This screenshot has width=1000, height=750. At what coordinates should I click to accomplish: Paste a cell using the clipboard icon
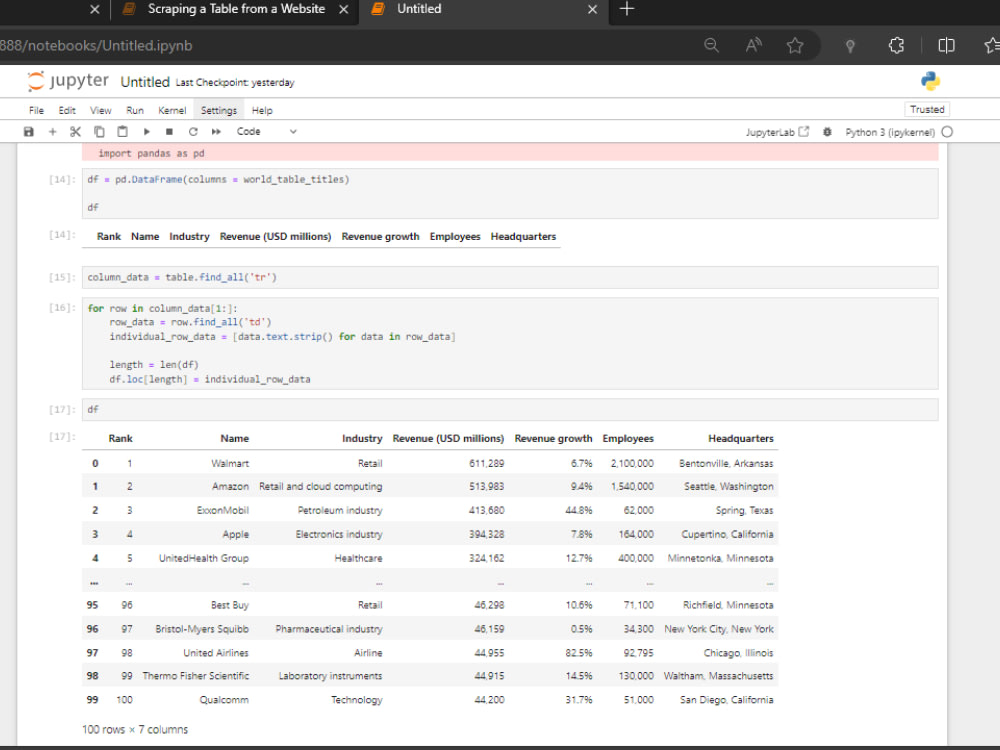[x=122, y=131]
